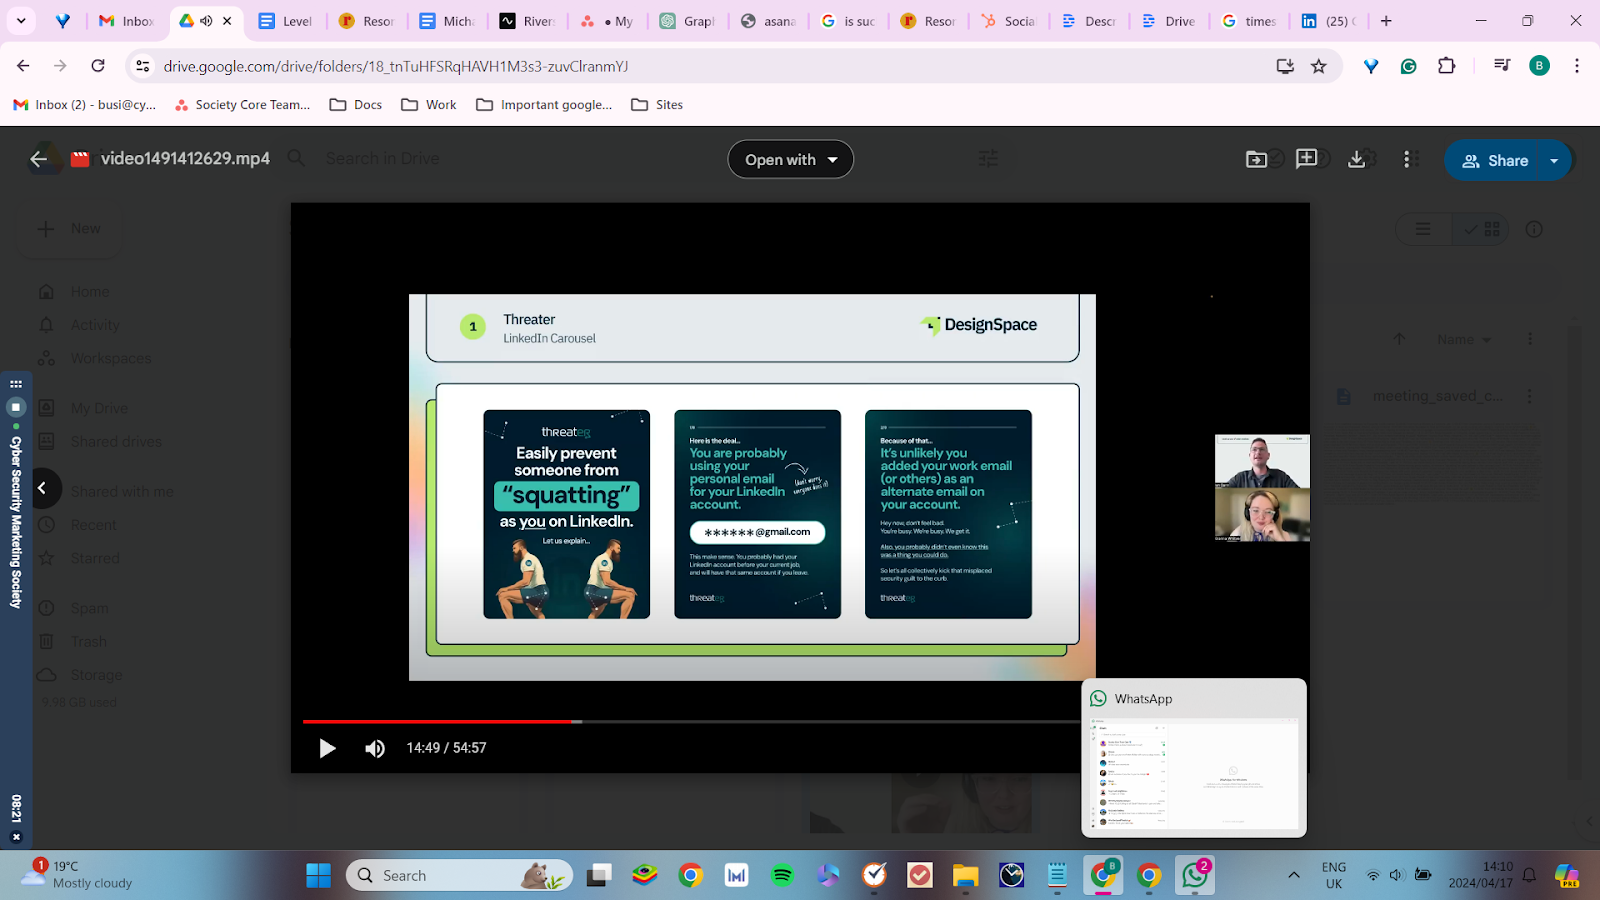Open the Important google bookmarks folder

pyautogui.click(x=544, y=104)
